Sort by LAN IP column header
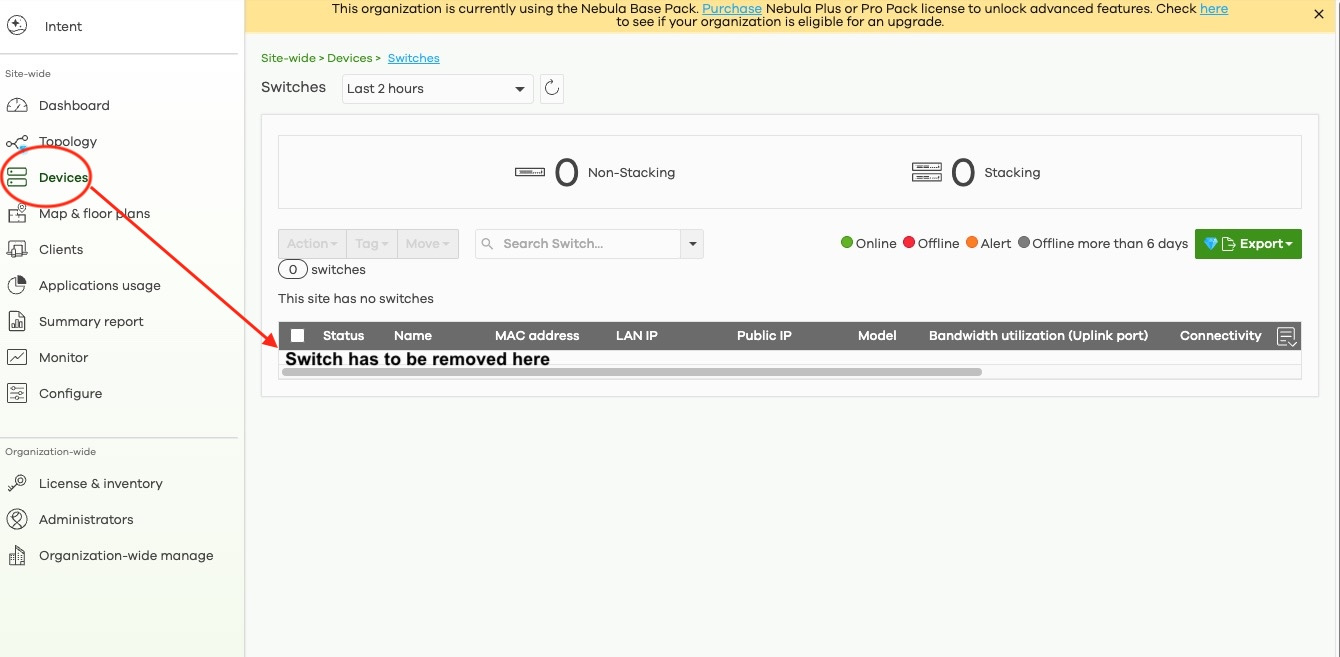1340x657 pixels. coord(637,336)
